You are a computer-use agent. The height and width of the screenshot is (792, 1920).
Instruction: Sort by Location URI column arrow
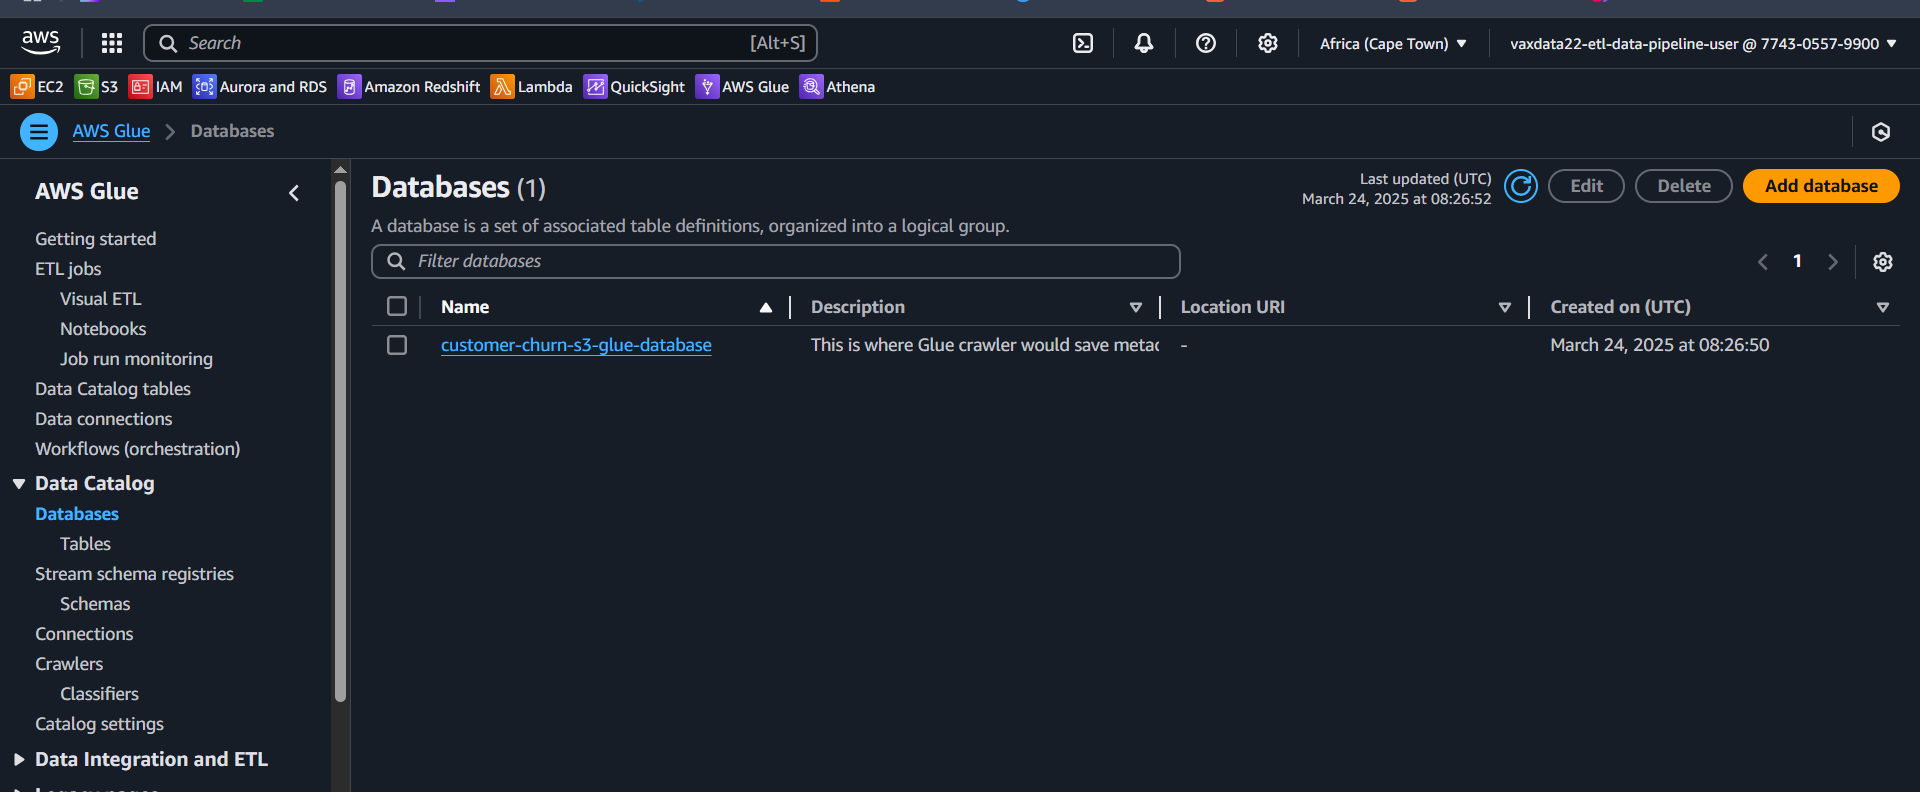(x=1505, y=307)
